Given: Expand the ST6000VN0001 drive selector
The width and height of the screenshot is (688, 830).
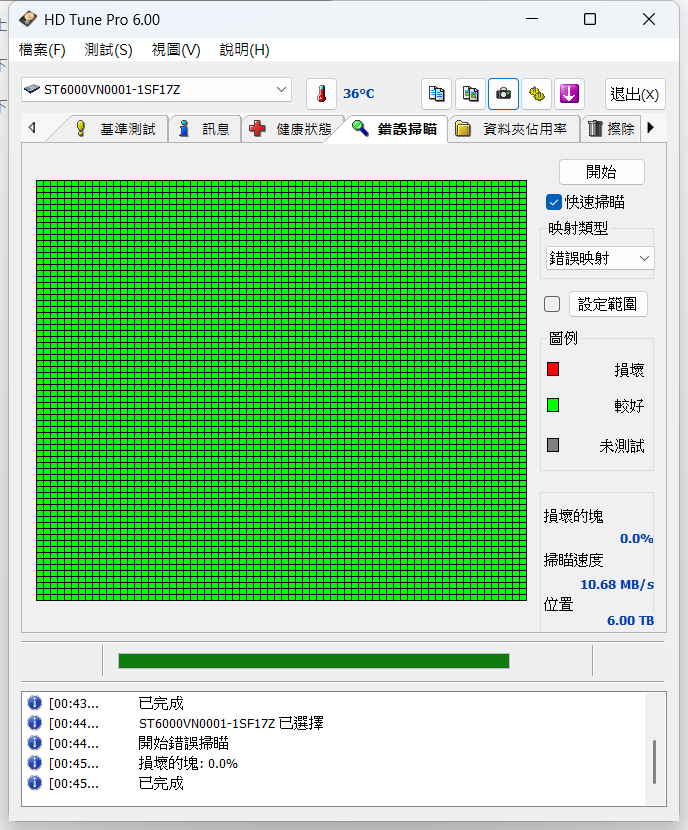Looking at the screenshot, I should click(156, 89).
